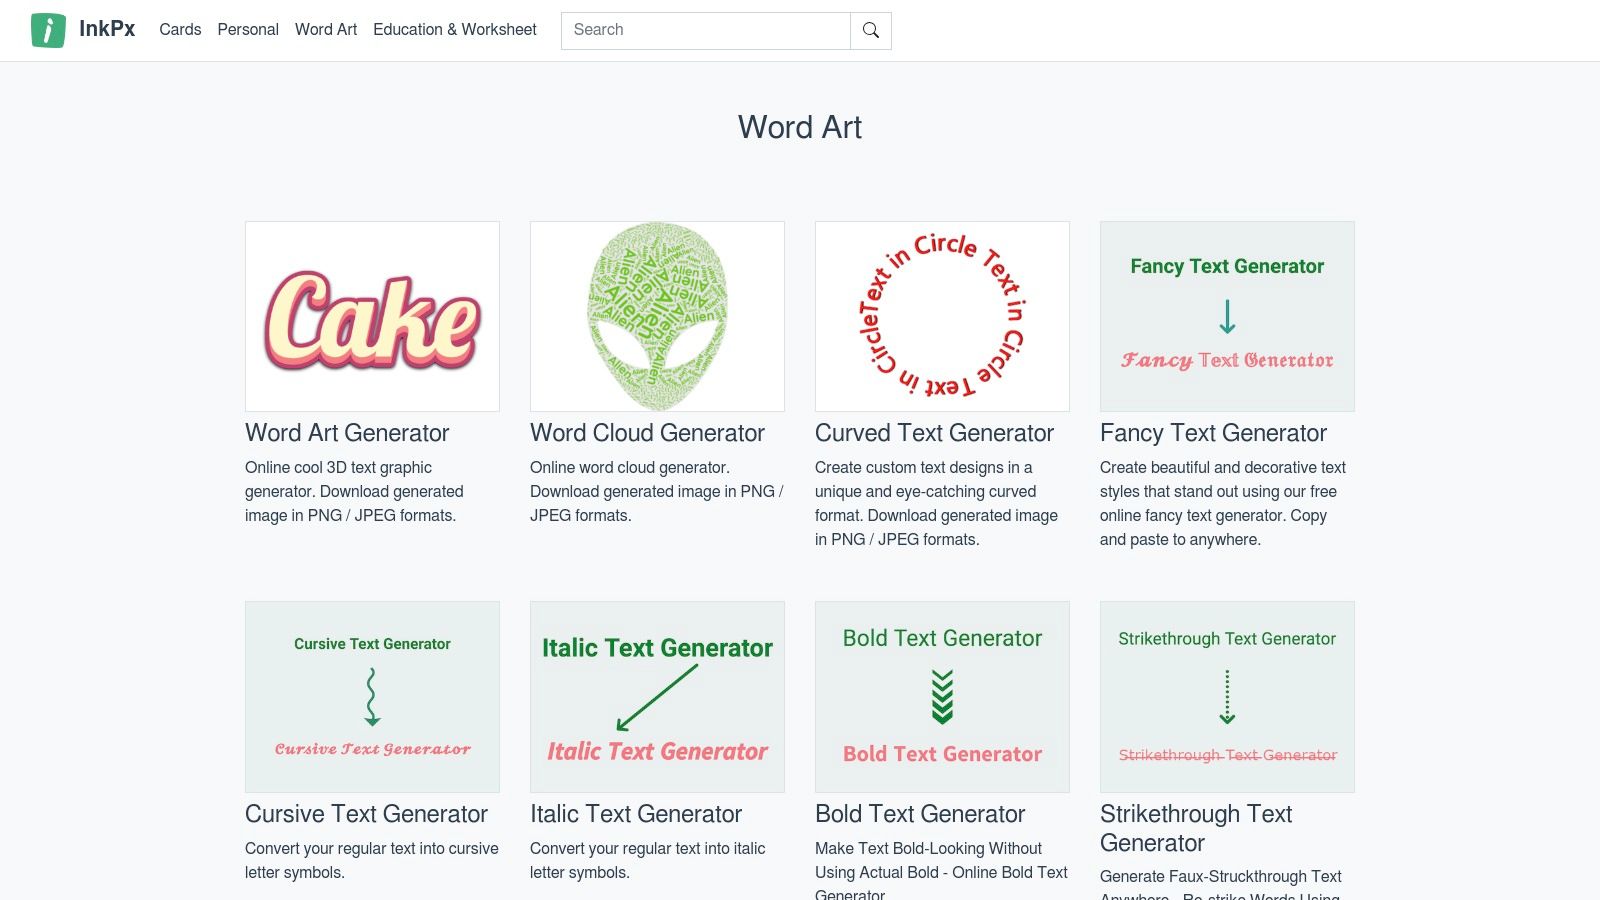Select the Italic Text Generator preview image
This screenshot has width=1600, height=900.
pyautogui.click(x=657, y=696)
